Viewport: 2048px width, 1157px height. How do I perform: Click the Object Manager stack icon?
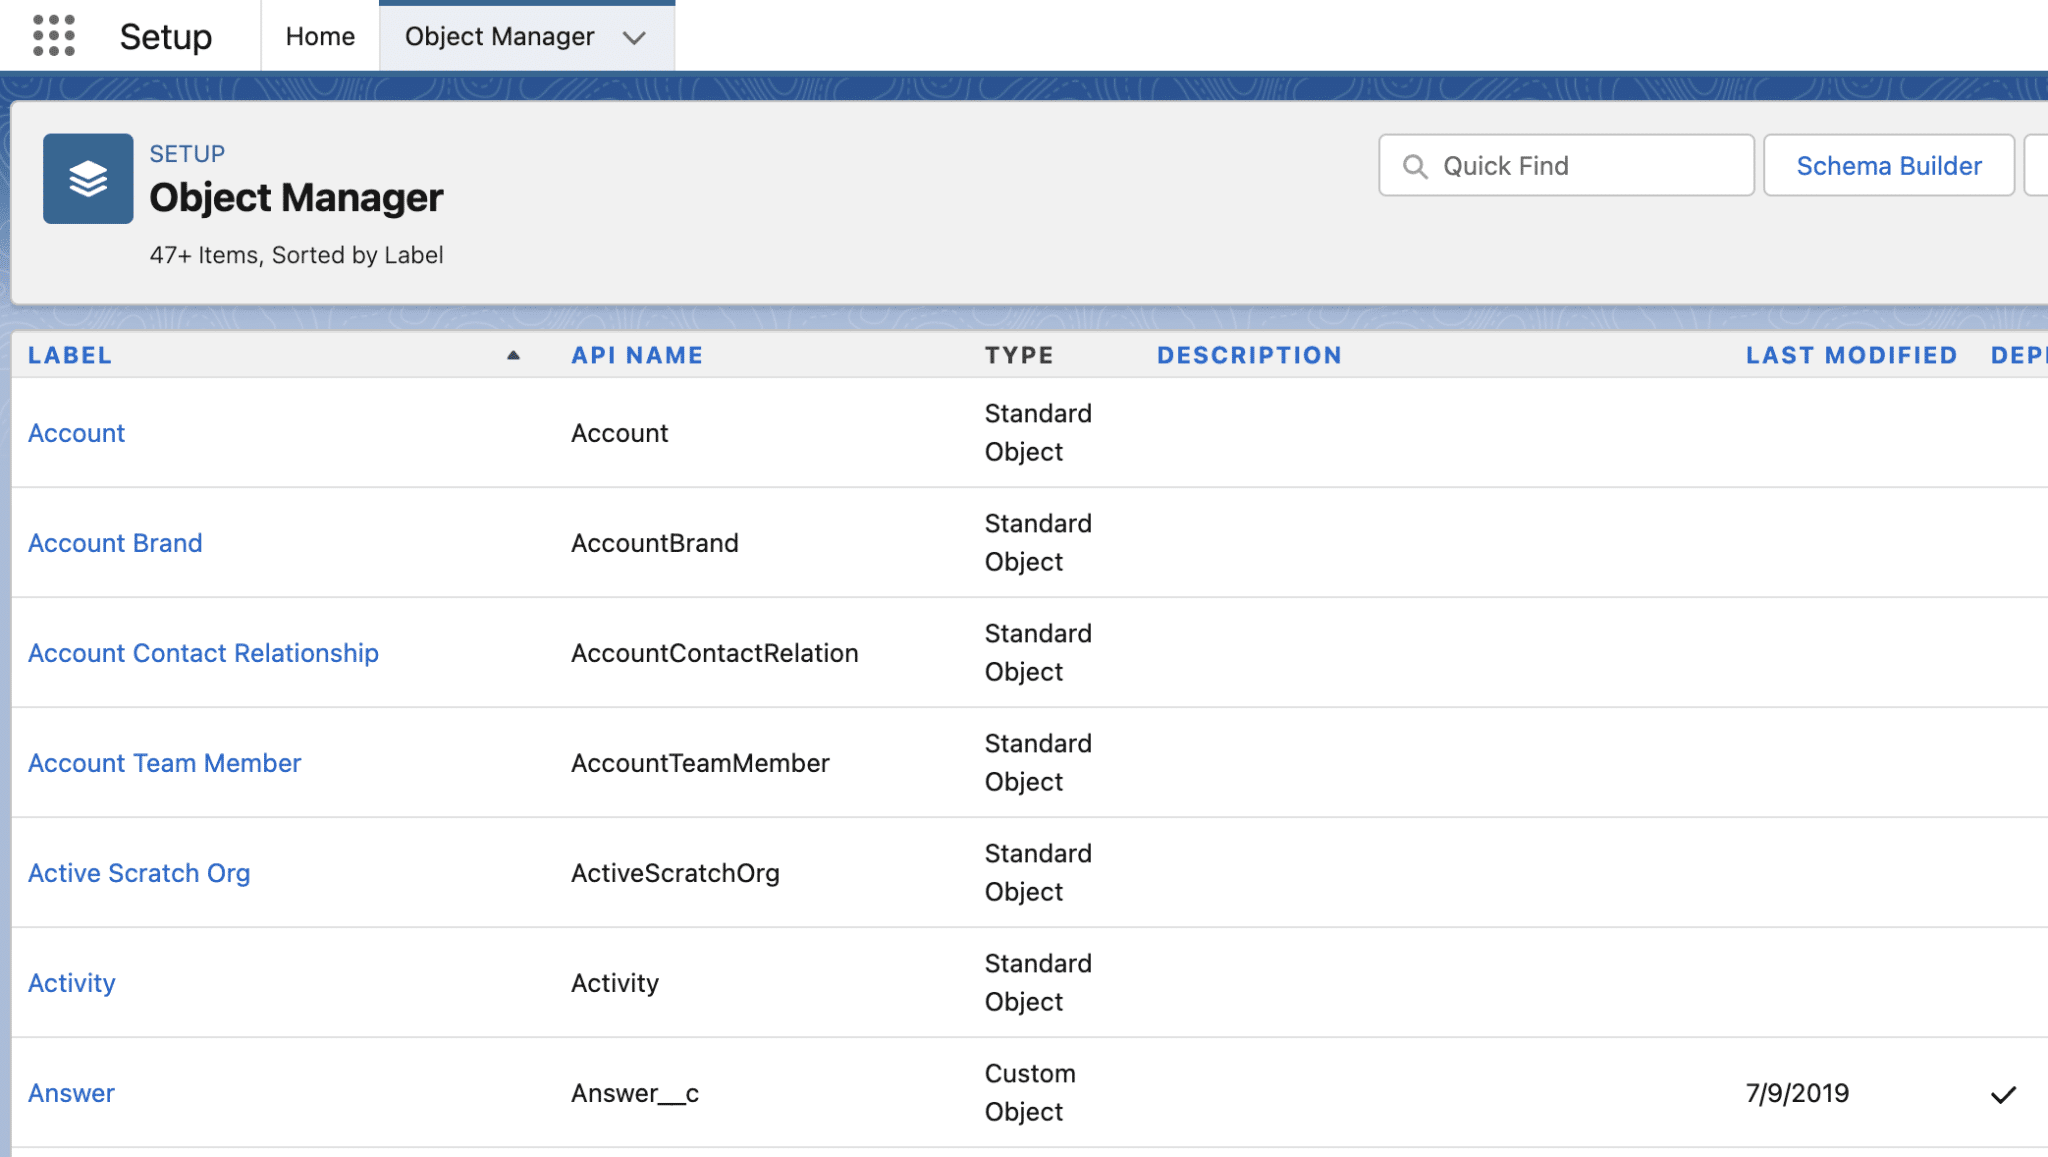(88, 178)
